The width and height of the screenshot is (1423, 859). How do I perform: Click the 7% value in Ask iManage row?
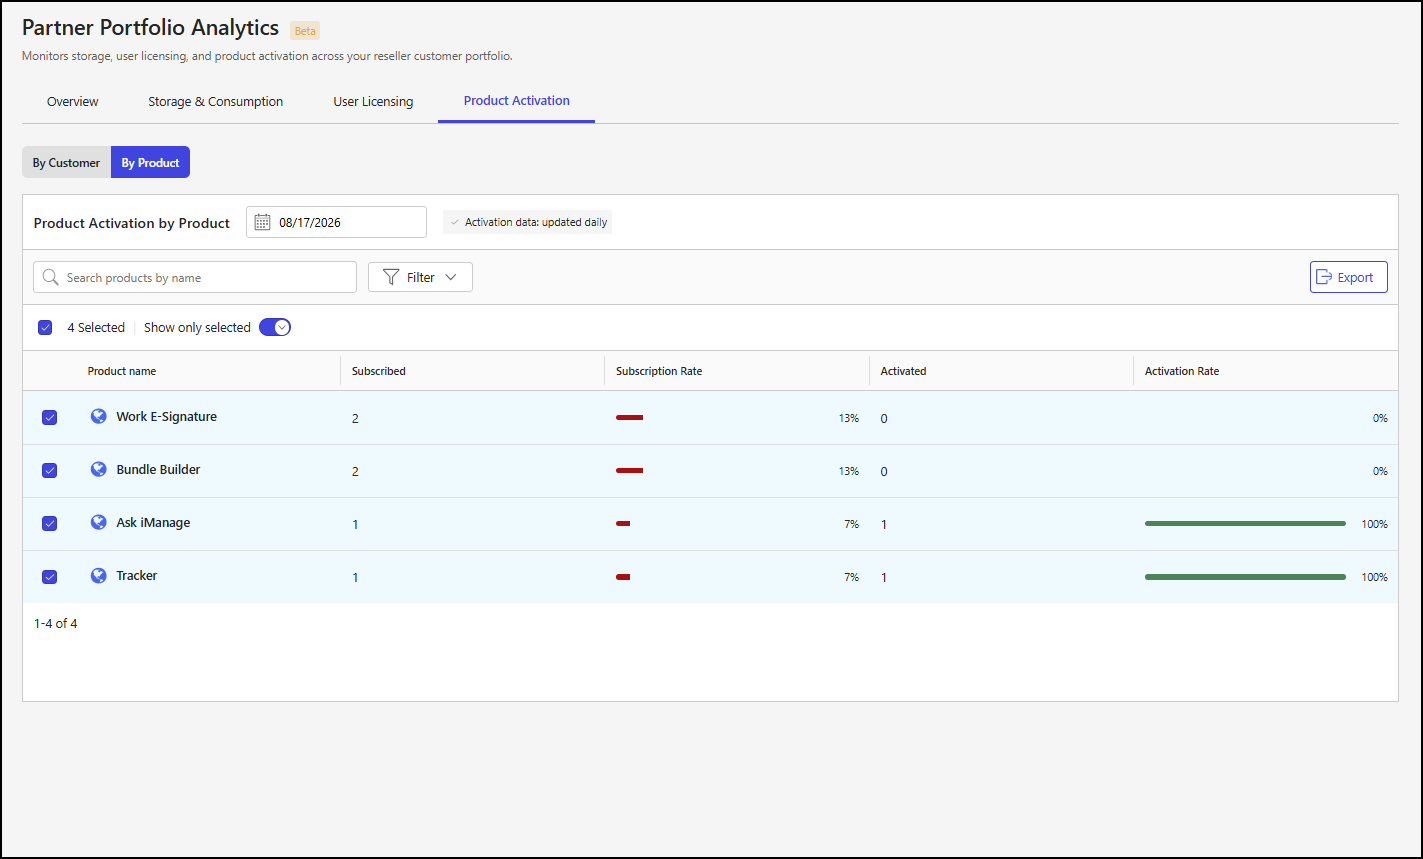tap(852, 524)
